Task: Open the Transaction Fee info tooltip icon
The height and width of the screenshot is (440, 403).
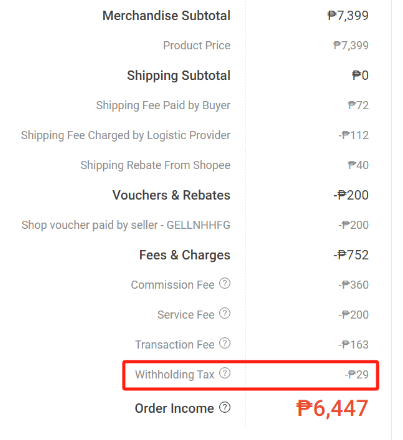Action: (225, 343)
